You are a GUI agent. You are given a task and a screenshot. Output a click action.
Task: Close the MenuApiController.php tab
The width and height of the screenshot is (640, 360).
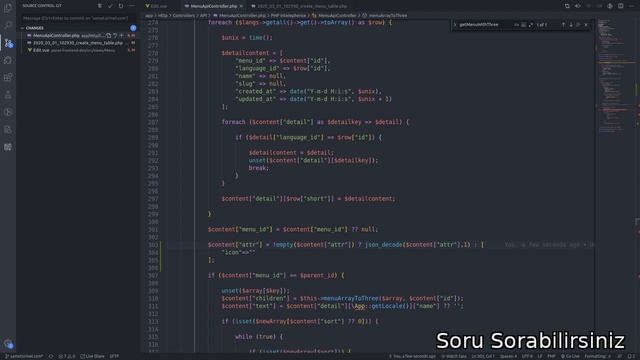241,6
